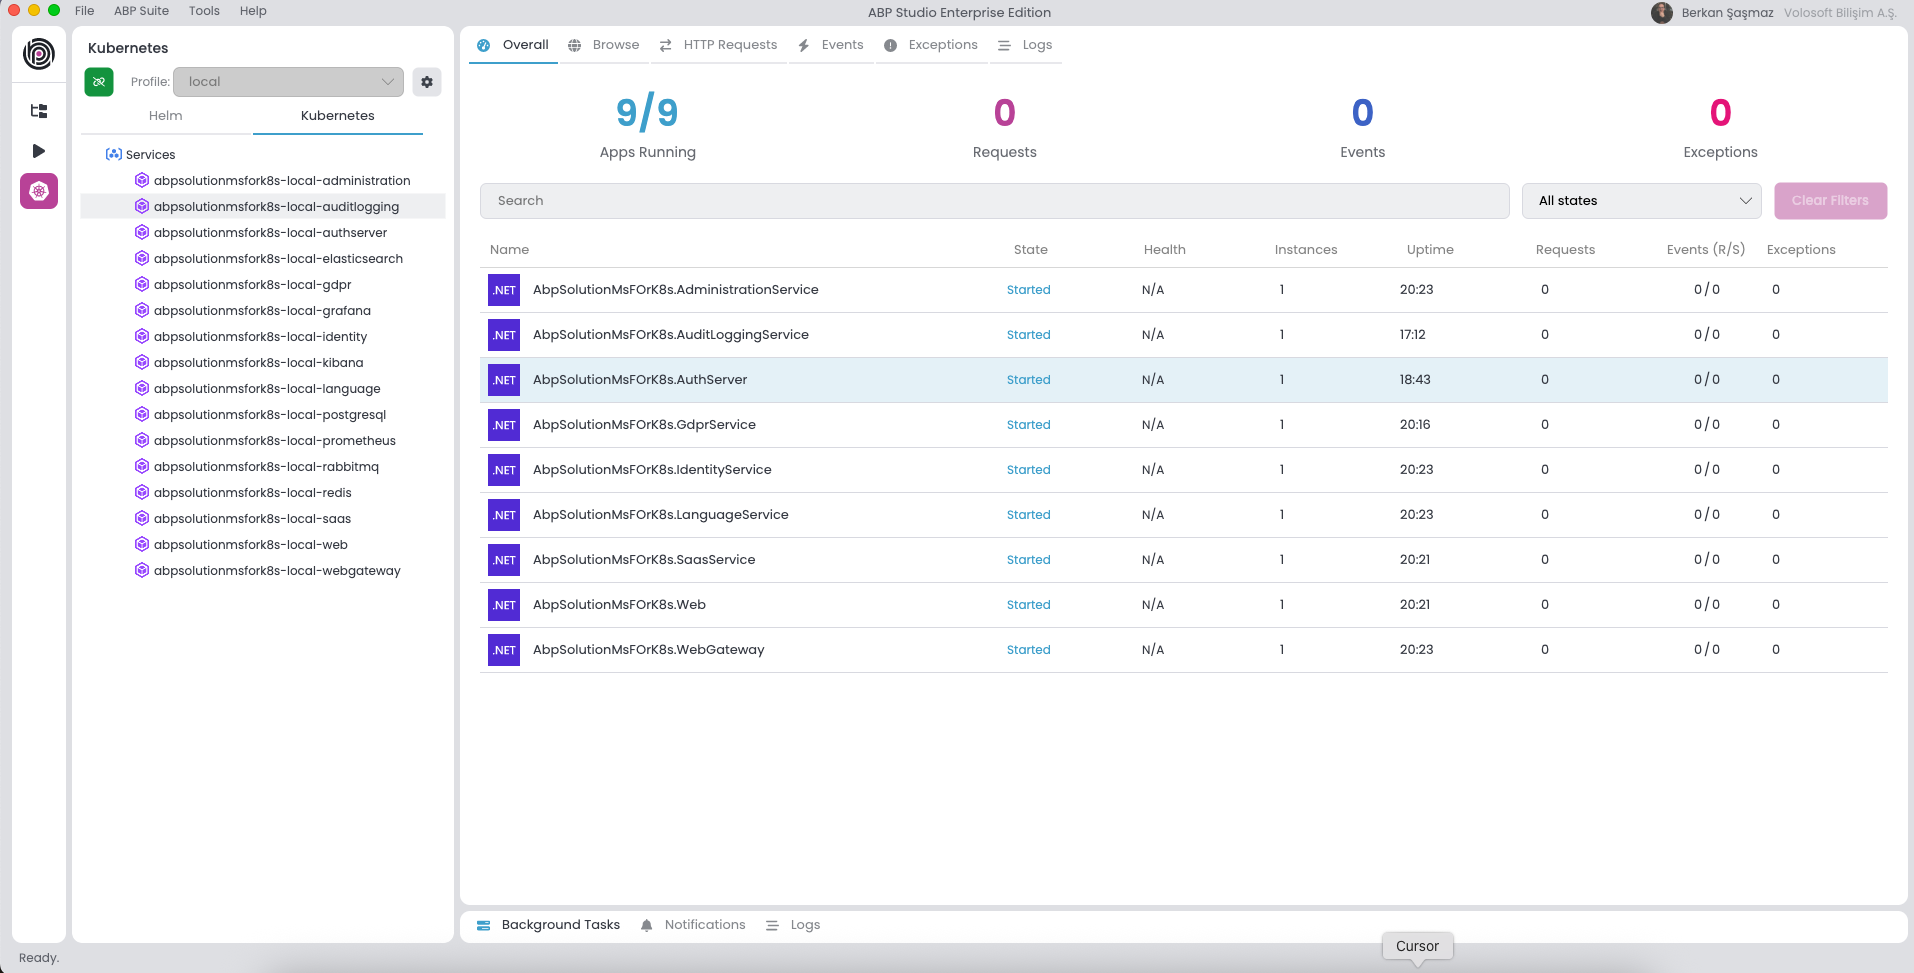Click the green connect button icon
Image resolution: width=1914 pixels, height=973 pixels.
click(99, 82)
